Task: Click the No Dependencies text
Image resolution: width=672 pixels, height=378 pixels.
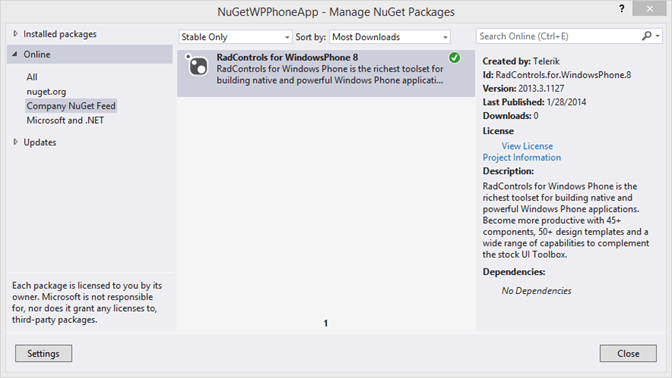Action: [x=536, y=291]
